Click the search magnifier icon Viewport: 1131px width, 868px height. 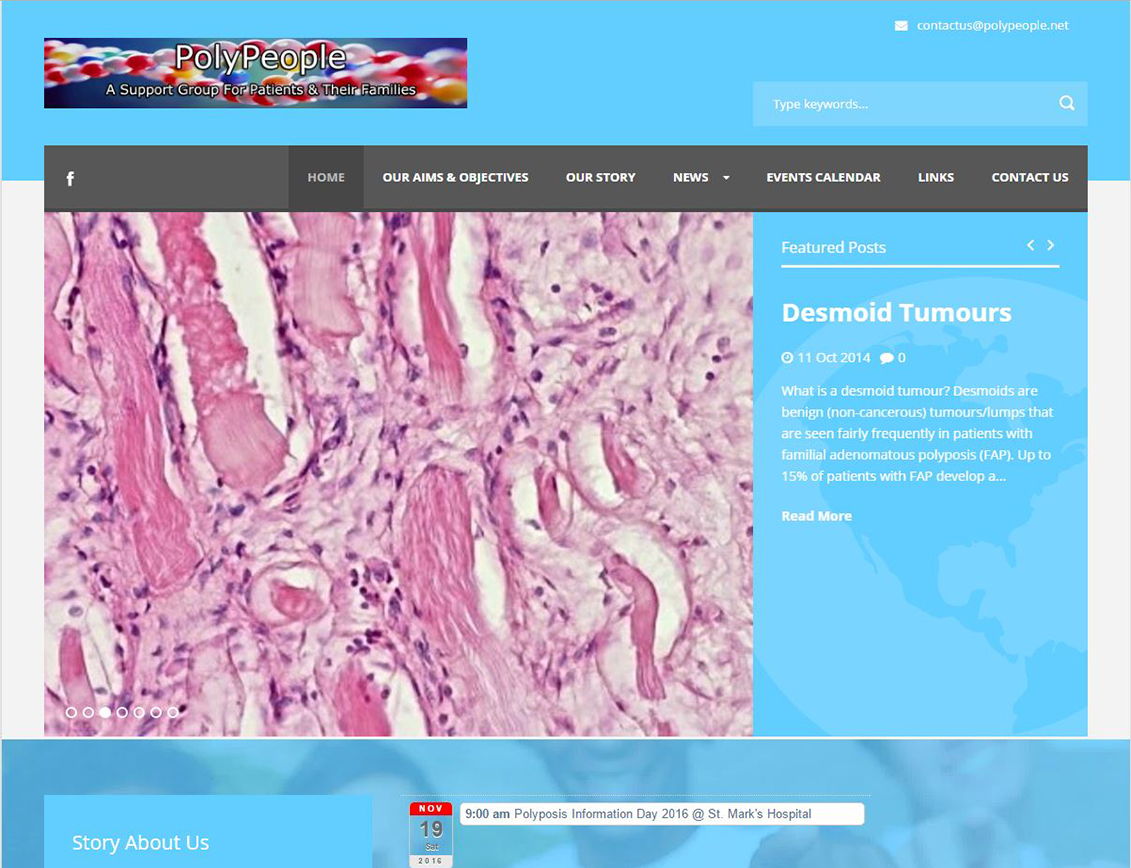1067,103
